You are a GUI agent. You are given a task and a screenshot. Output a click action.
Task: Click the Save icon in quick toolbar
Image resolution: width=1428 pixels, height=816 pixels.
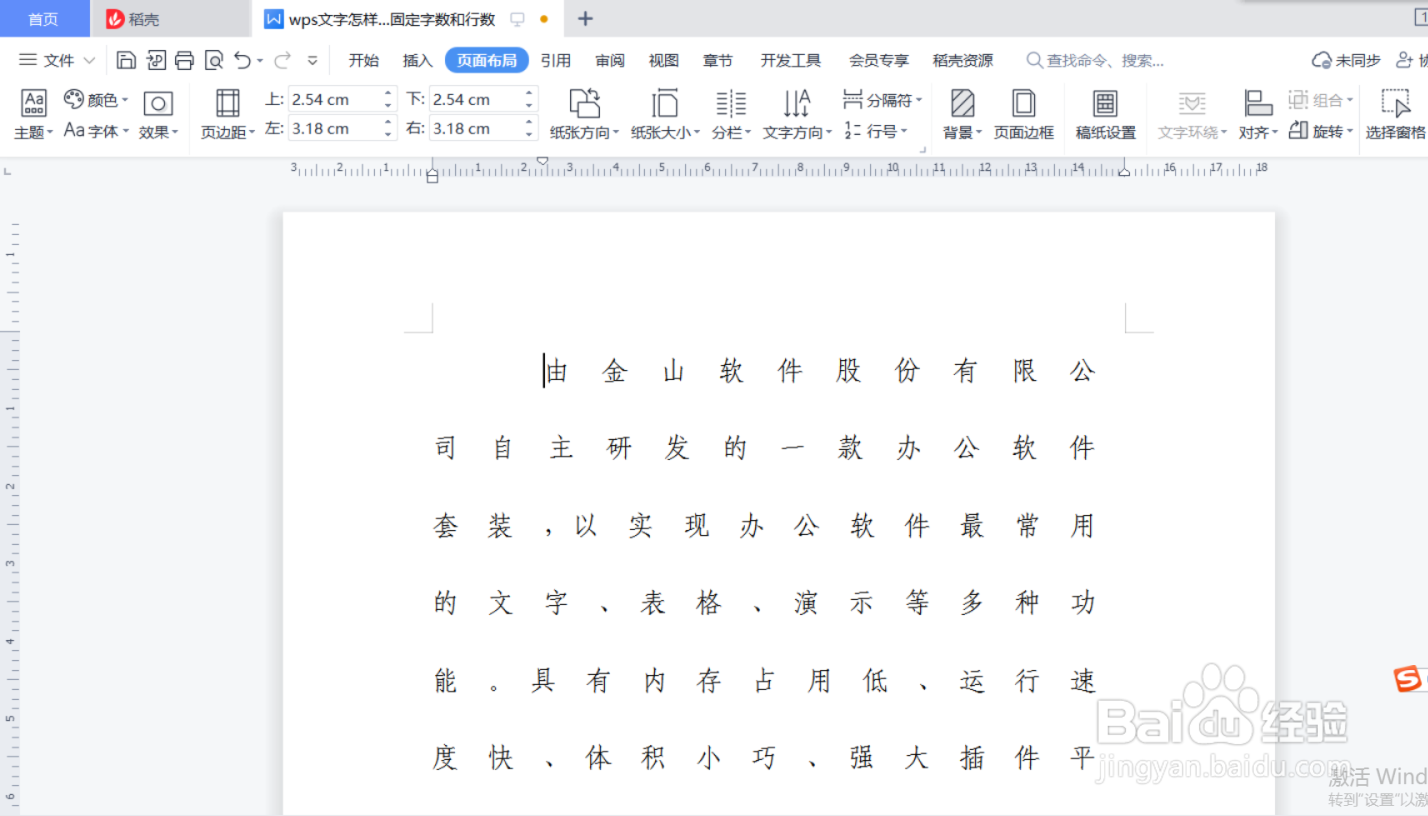126,61
